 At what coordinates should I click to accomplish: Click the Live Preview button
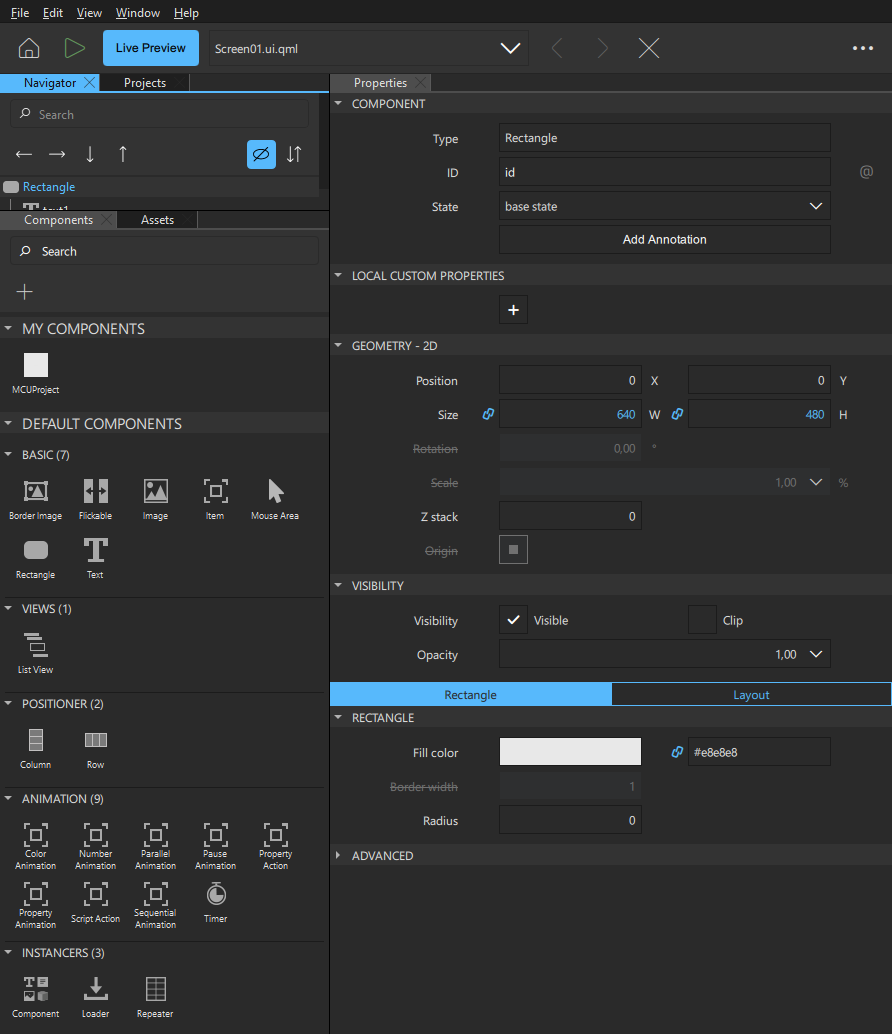tap(150, 48)
